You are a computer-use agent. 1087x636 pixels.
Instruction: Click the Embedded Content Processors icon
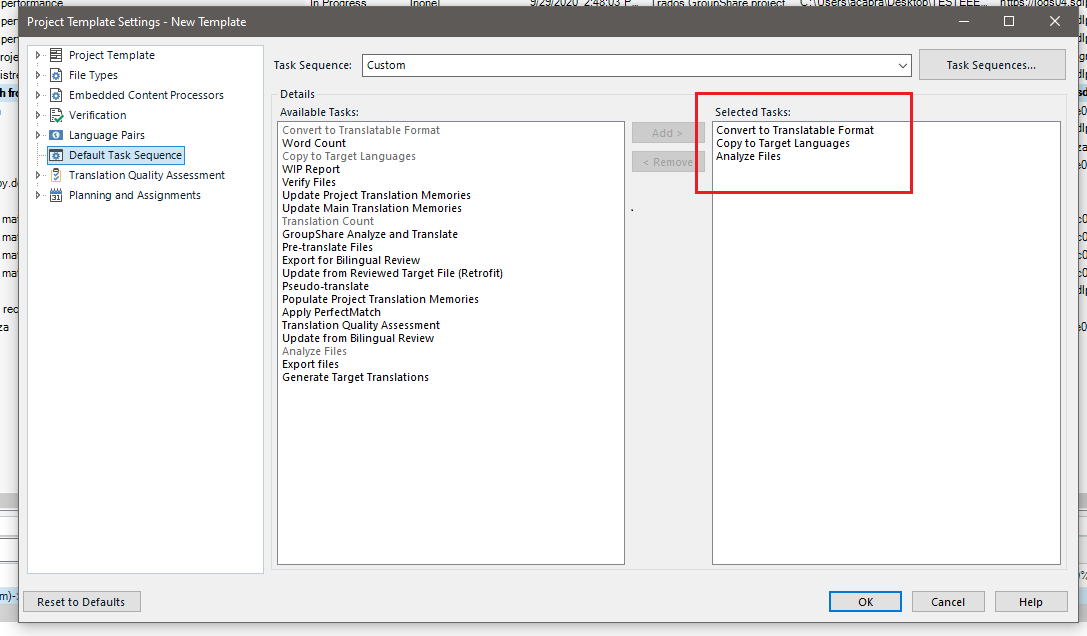coord(56,95)
